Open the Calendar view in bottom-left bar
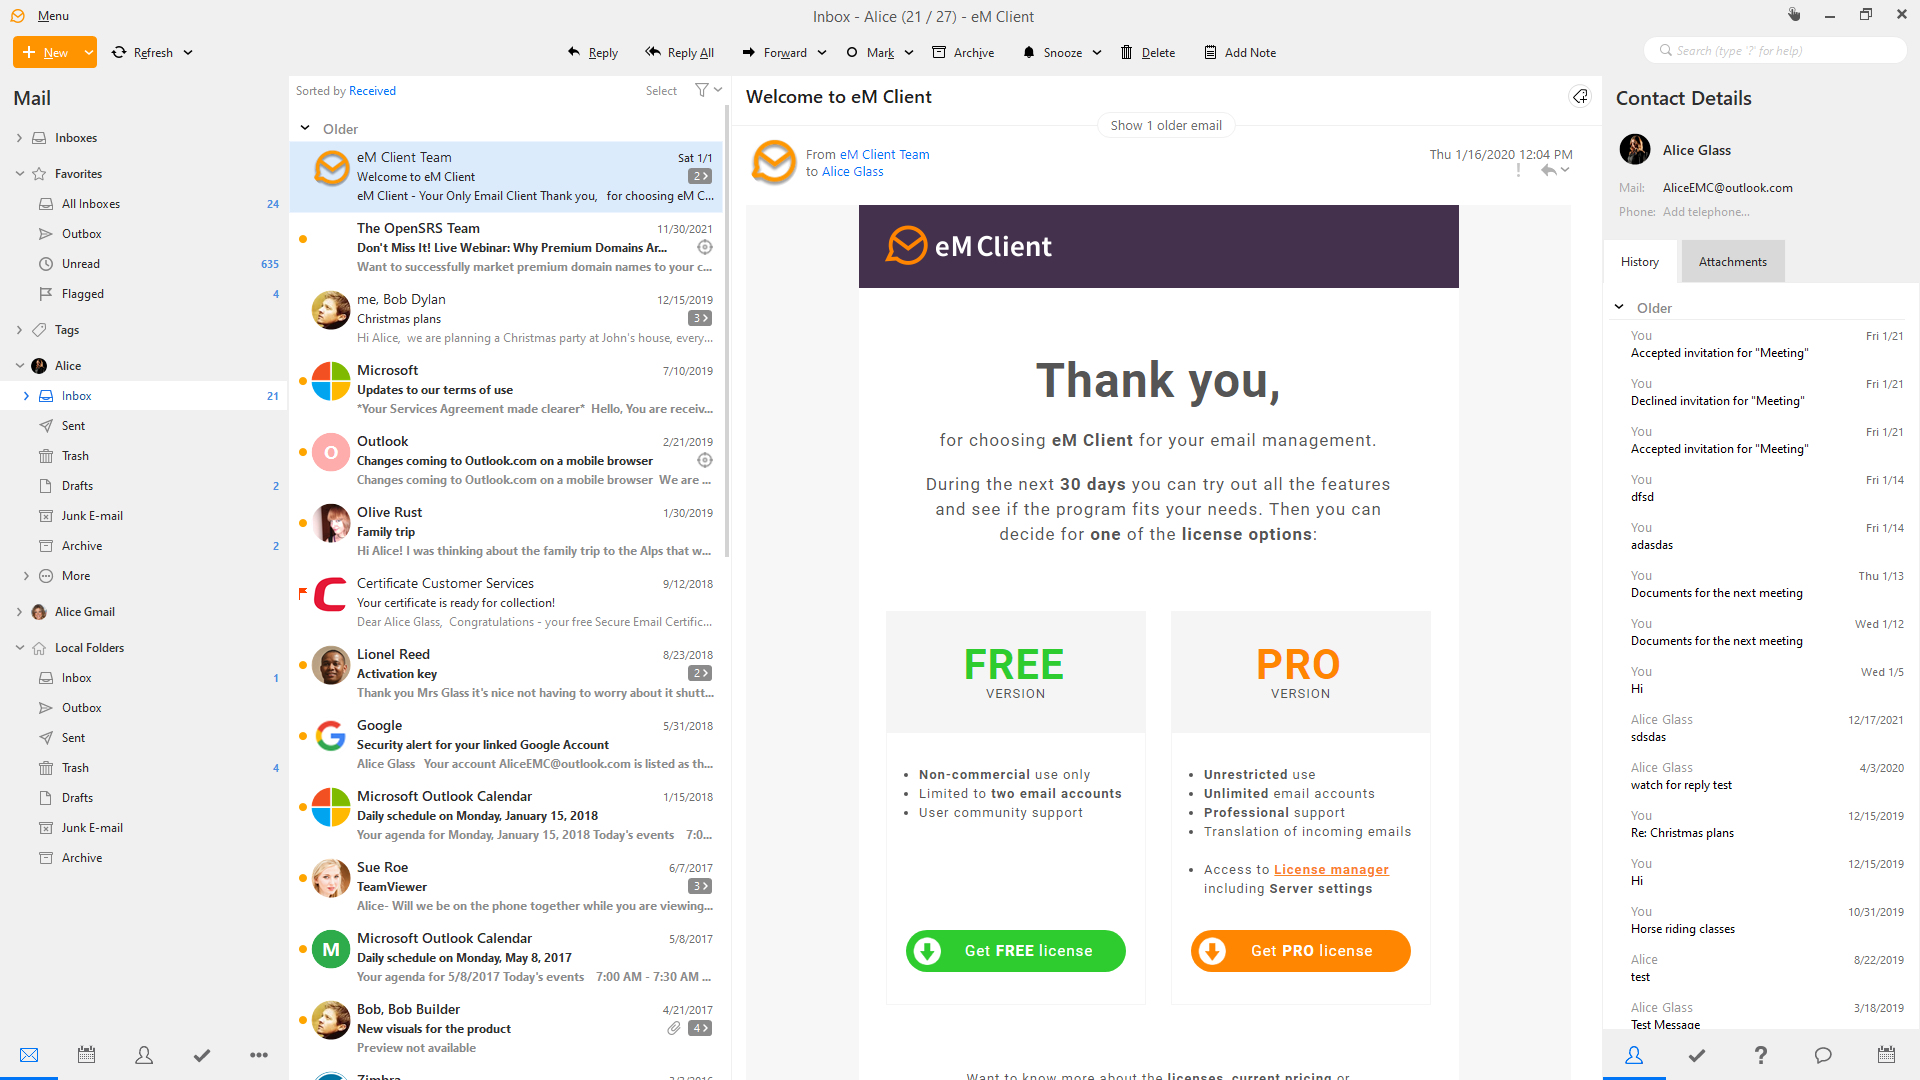This screenshot has height=1080, width=1920. 87,1055
